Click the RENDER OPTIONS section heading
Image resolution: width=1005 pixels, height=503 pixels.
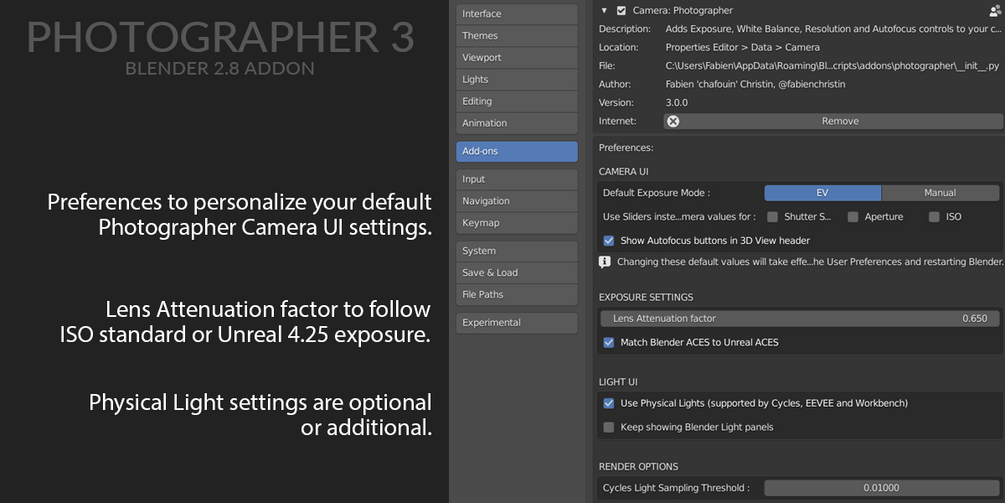click(638, 466)
